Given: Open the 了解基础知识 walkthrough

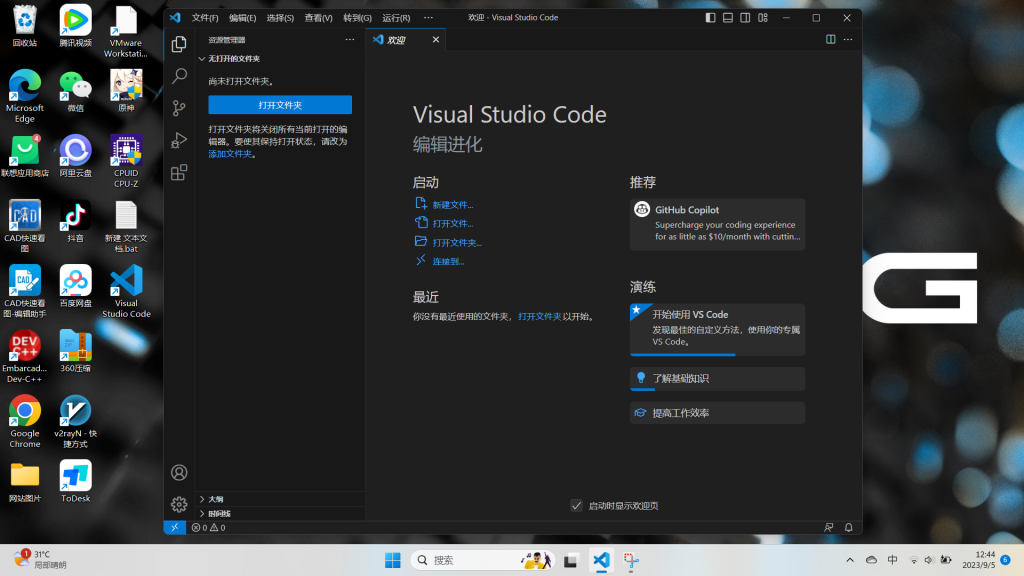Looking at the screenshot, I should (x=717, y=378).
